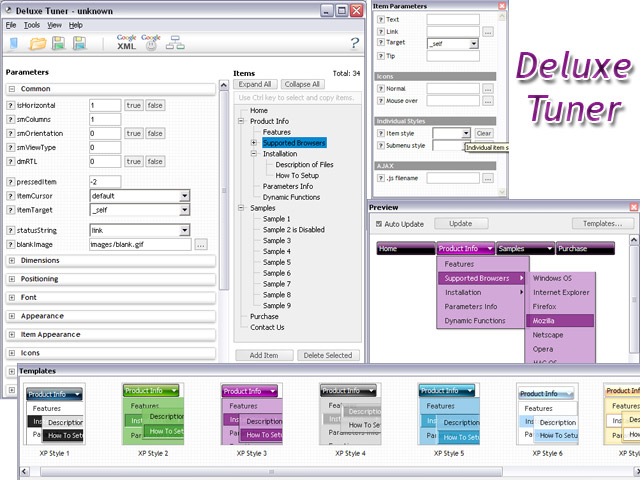Click the Help question mark toolbar icon
This screenshot has width=640, height=480.
(354, 43)
